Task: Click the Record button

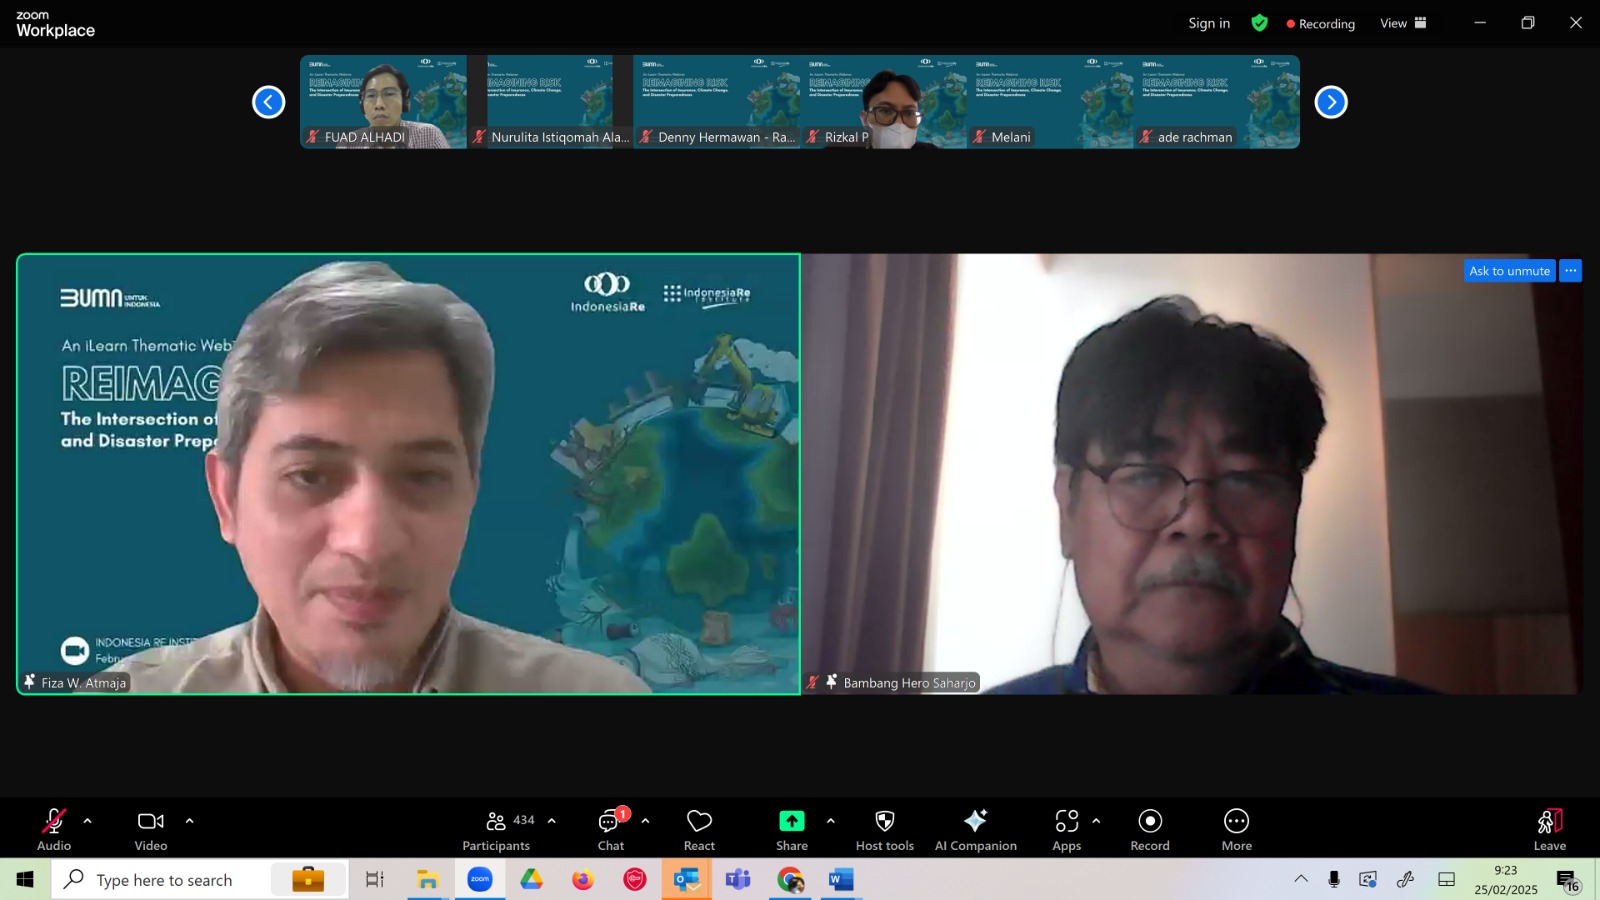Action: pyautogui.click(x=1150, y=829)
